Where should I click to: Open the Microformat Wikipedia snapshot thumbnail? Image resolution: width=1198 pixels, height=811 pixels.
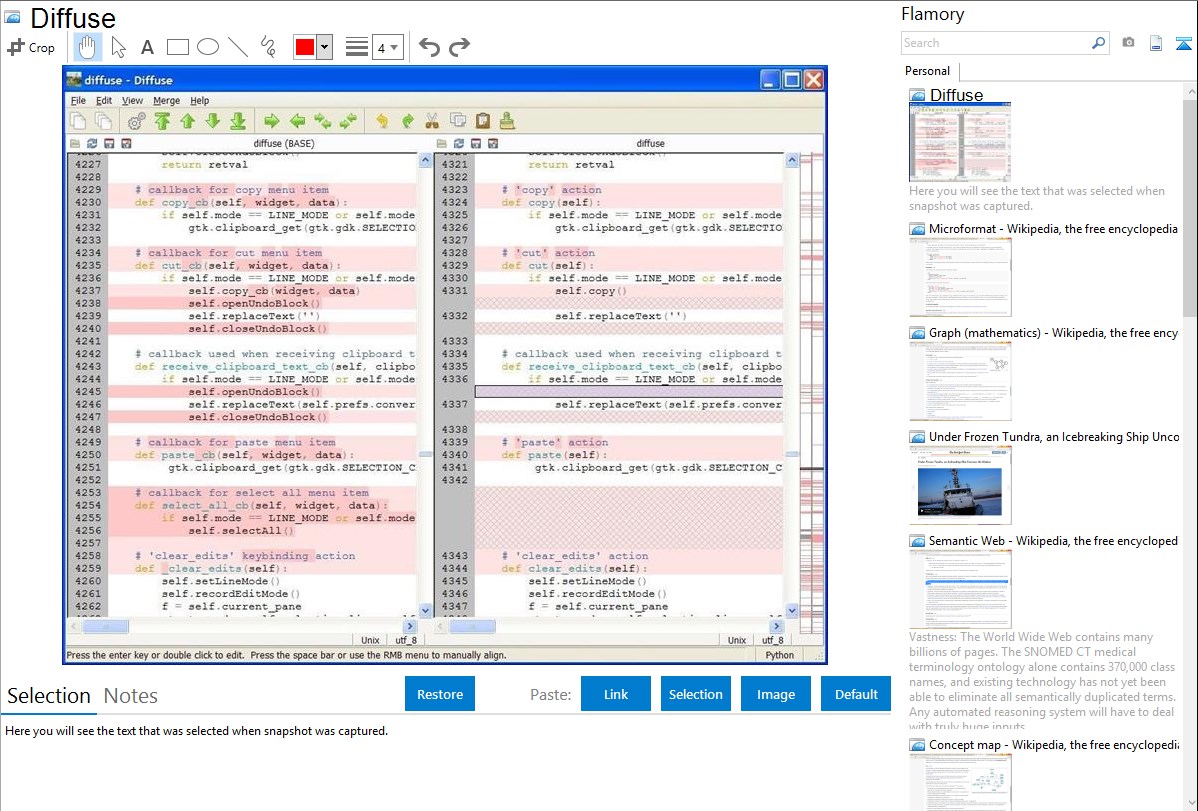point(960,277)
